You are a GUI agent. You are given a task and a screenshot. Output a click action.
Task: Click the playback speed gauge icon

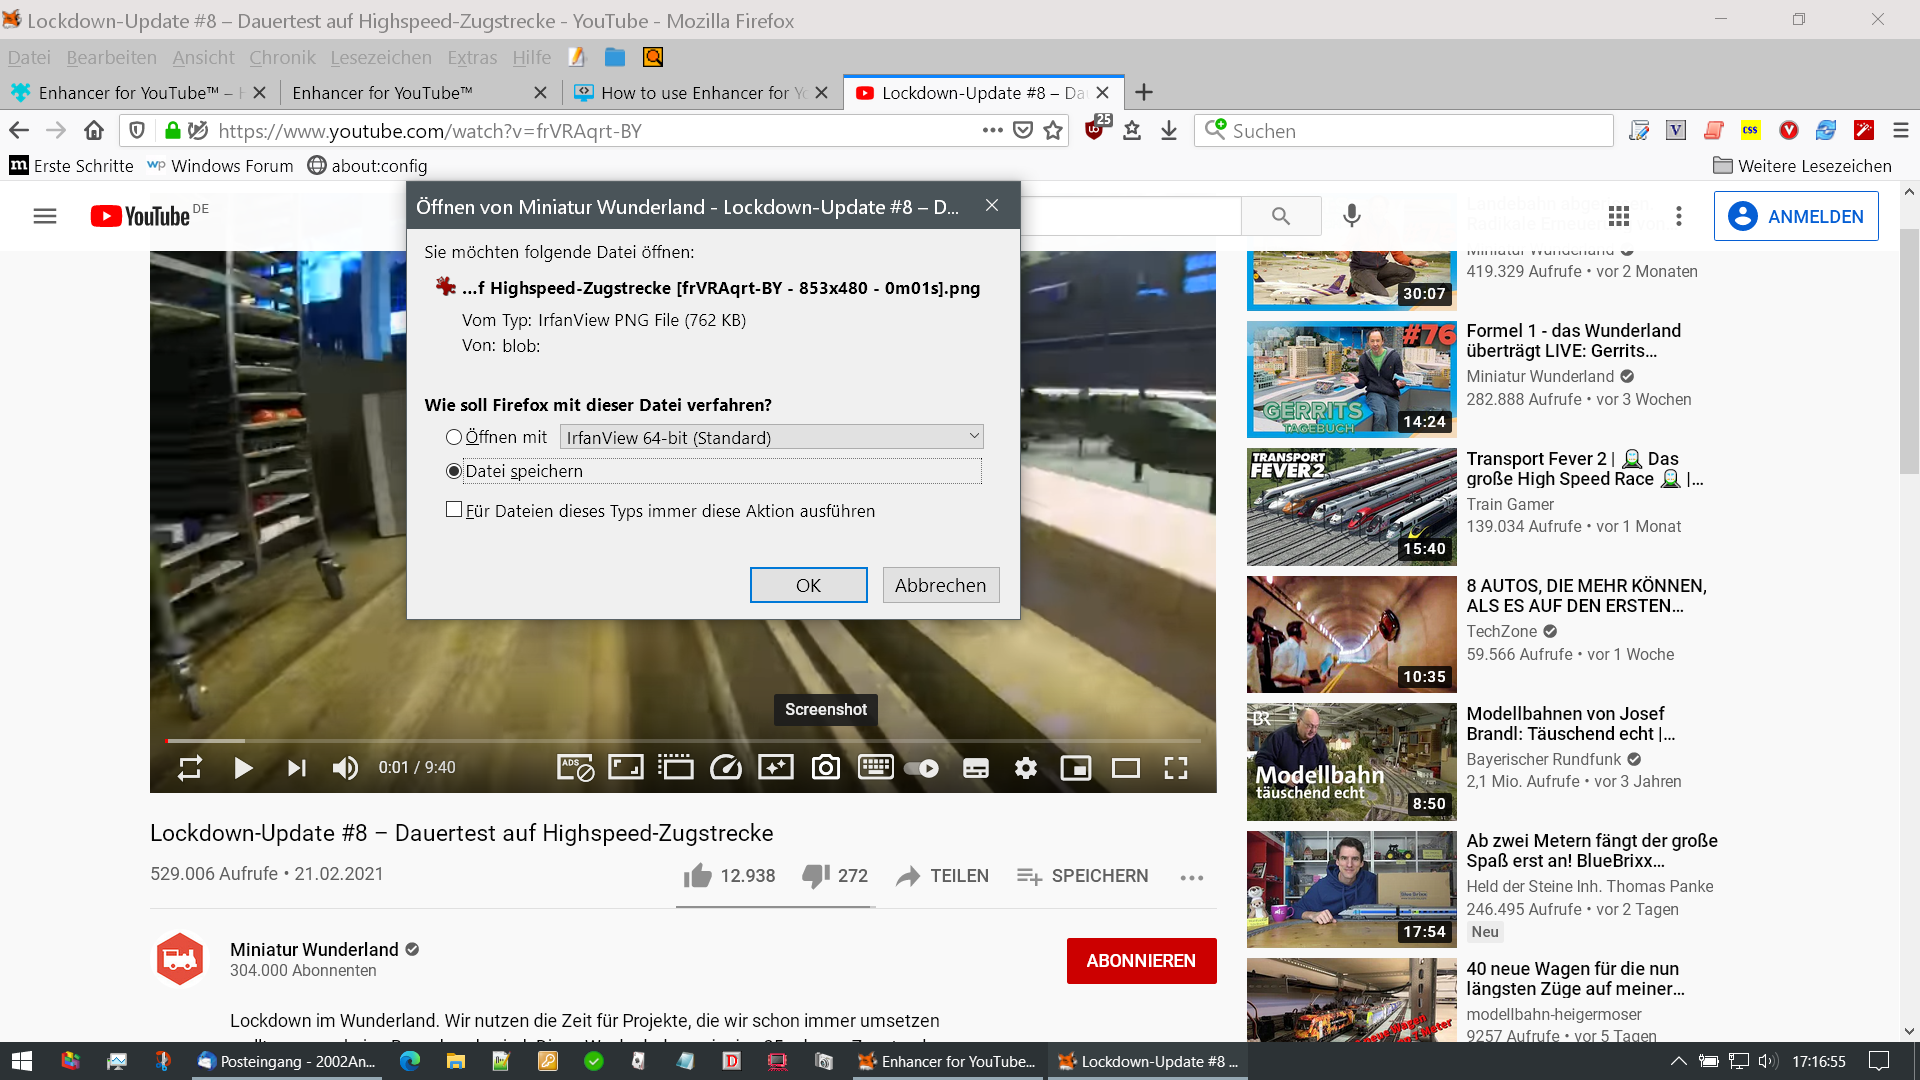726,768
